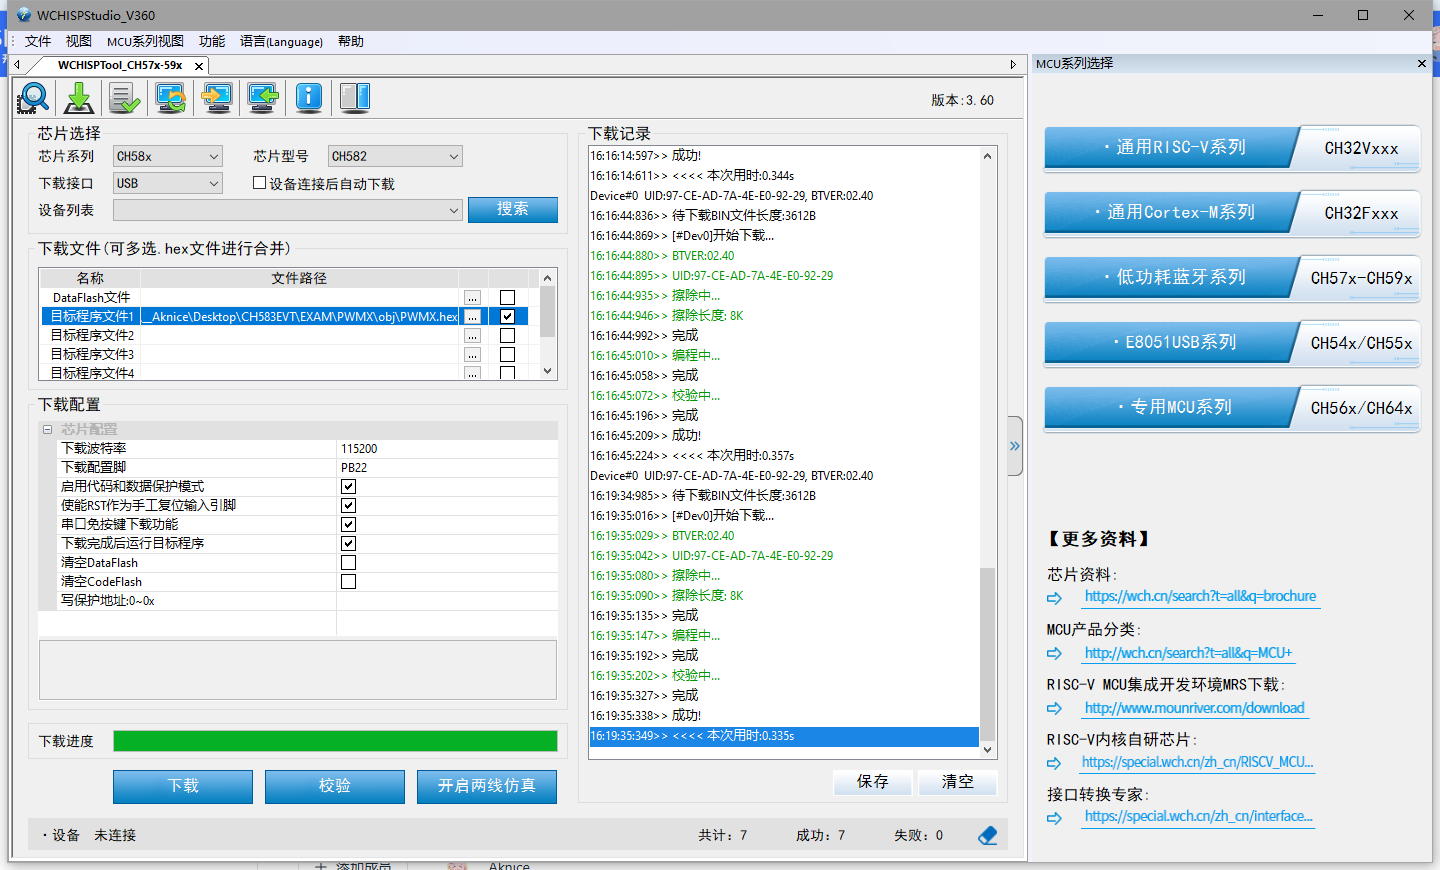Screen dimensions: 1440x870
Task: Clear the log with 清空 button
Action: pyautogui.click(x=958, y=782)
